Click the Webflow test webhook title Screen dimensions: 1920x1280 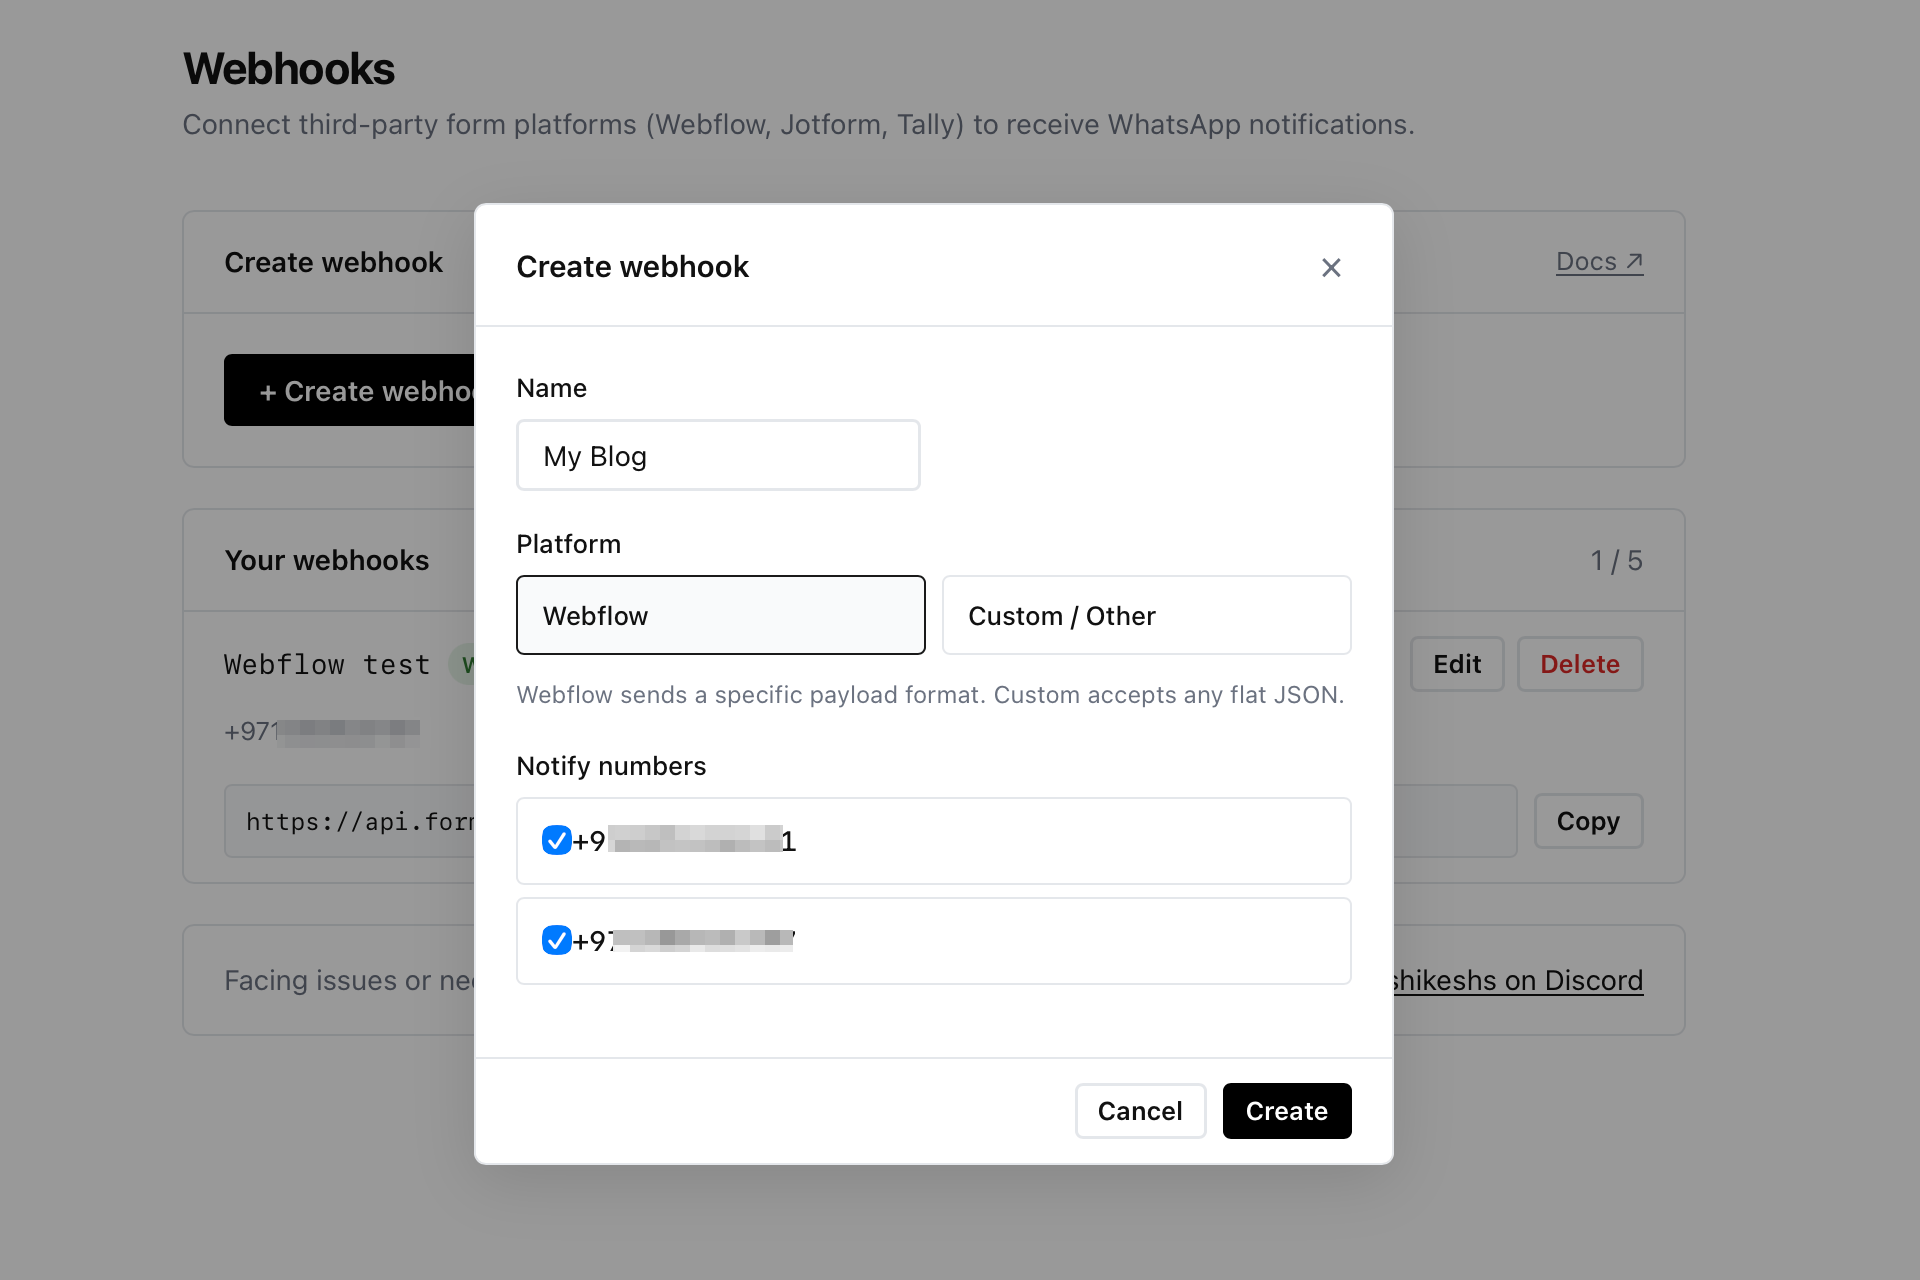click(326, 663)
